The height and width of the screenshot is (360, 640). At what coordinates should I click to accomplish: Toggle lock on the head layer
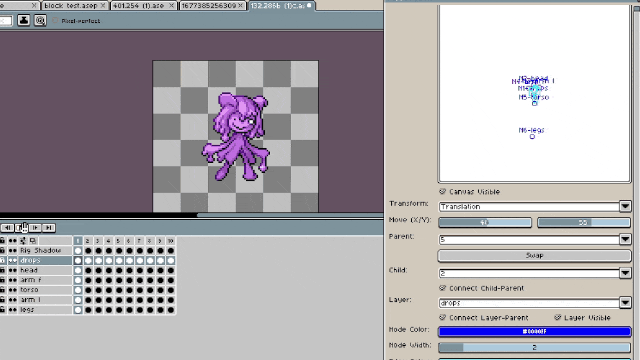(x=2, y=270)
